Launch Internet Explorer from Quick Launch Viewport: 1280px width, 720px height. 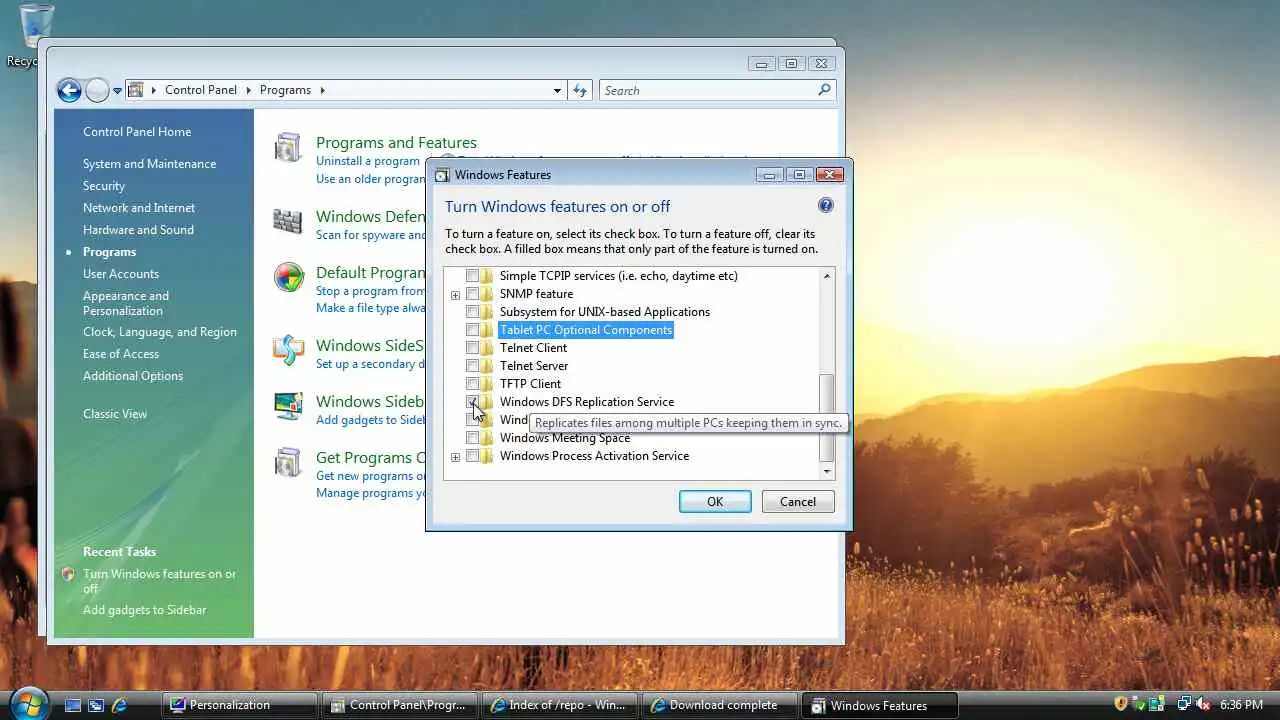[x=119, y=705]
